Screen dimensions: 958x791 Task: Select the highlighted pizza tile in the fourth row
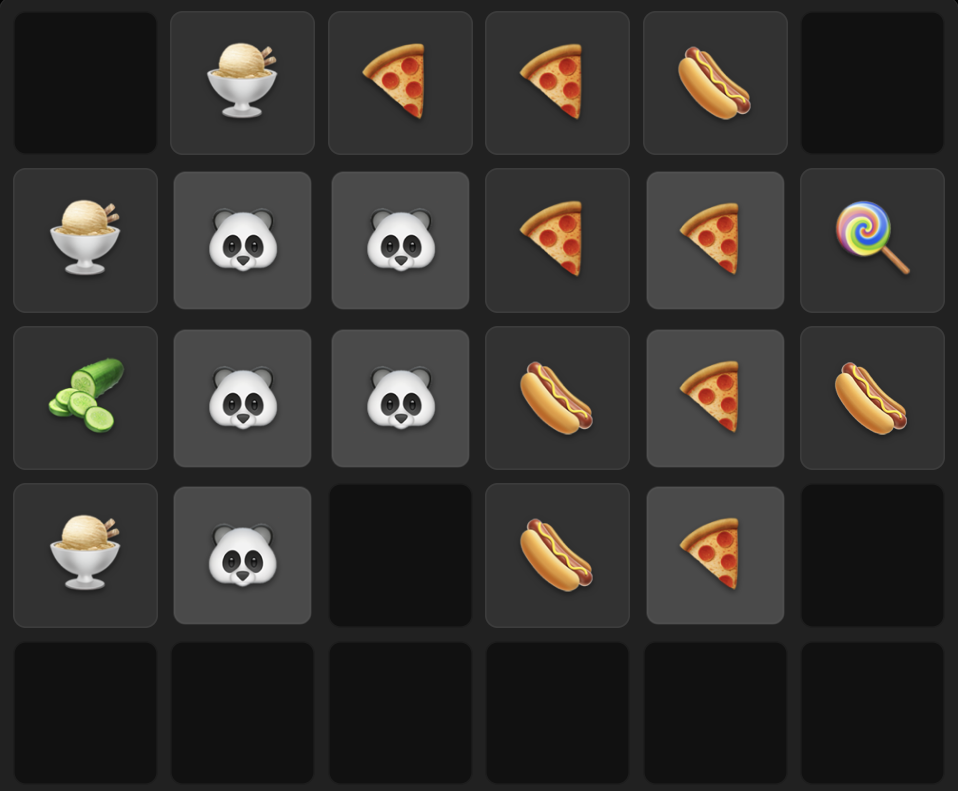pyautogui.click(x=715, y=555)
